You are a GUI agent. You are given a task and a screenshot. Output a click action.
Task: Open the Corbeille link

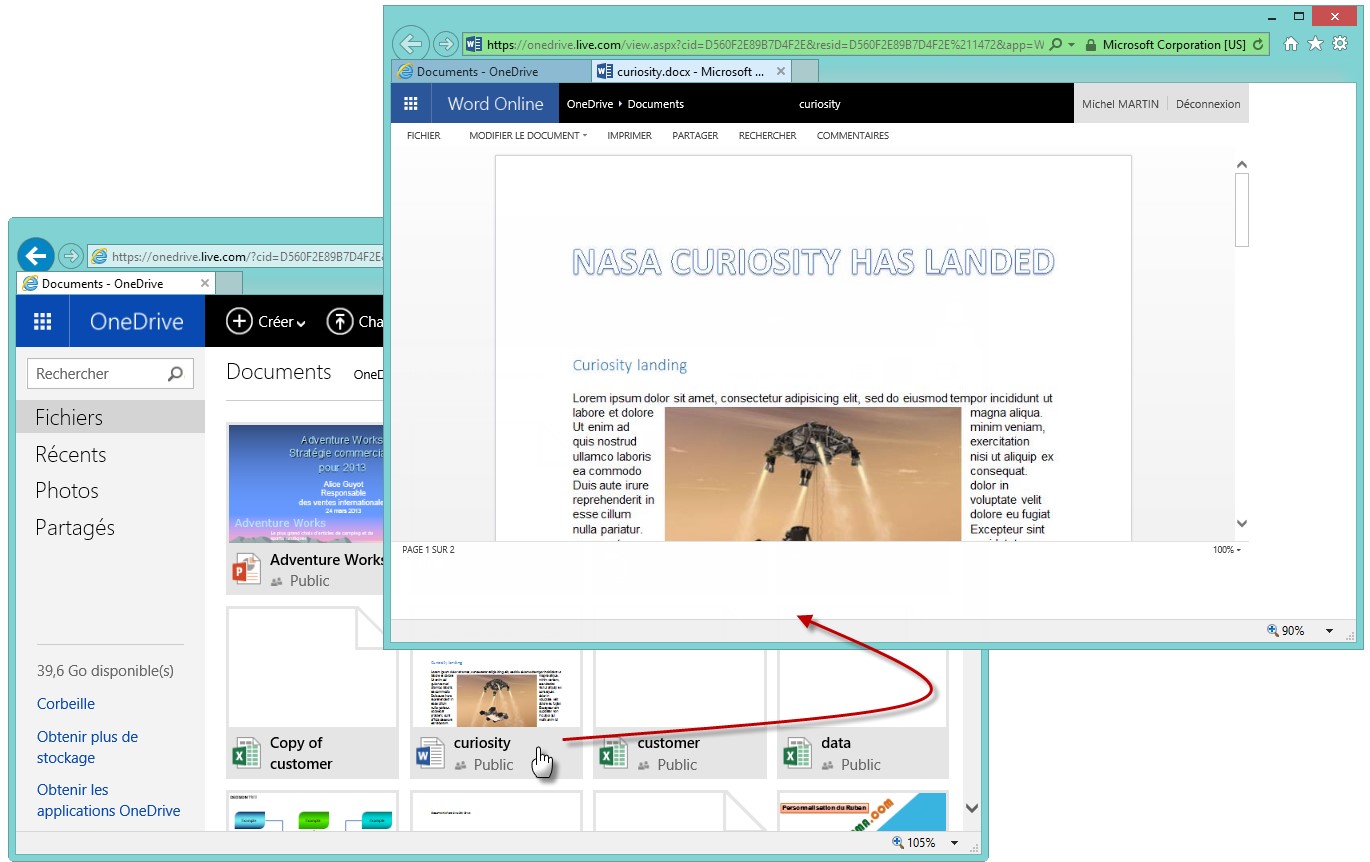[x=66, y=704]
